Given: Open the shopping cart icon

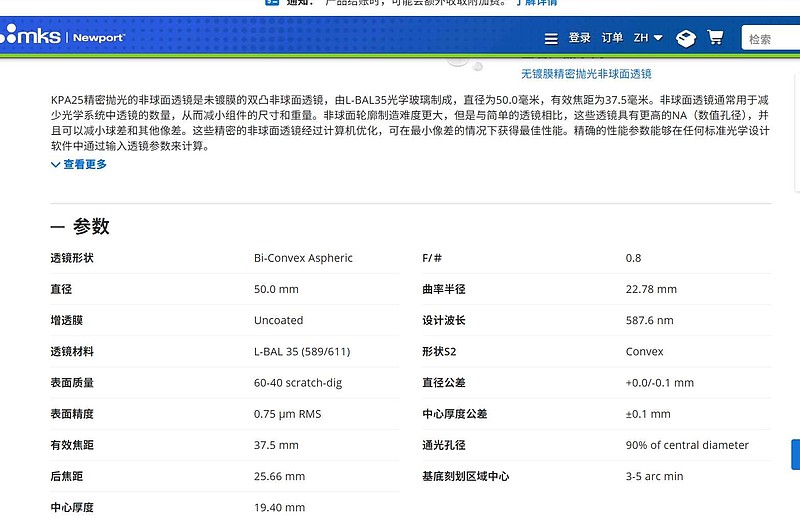Looking at the screenshot, I should [x=715, y=37].
